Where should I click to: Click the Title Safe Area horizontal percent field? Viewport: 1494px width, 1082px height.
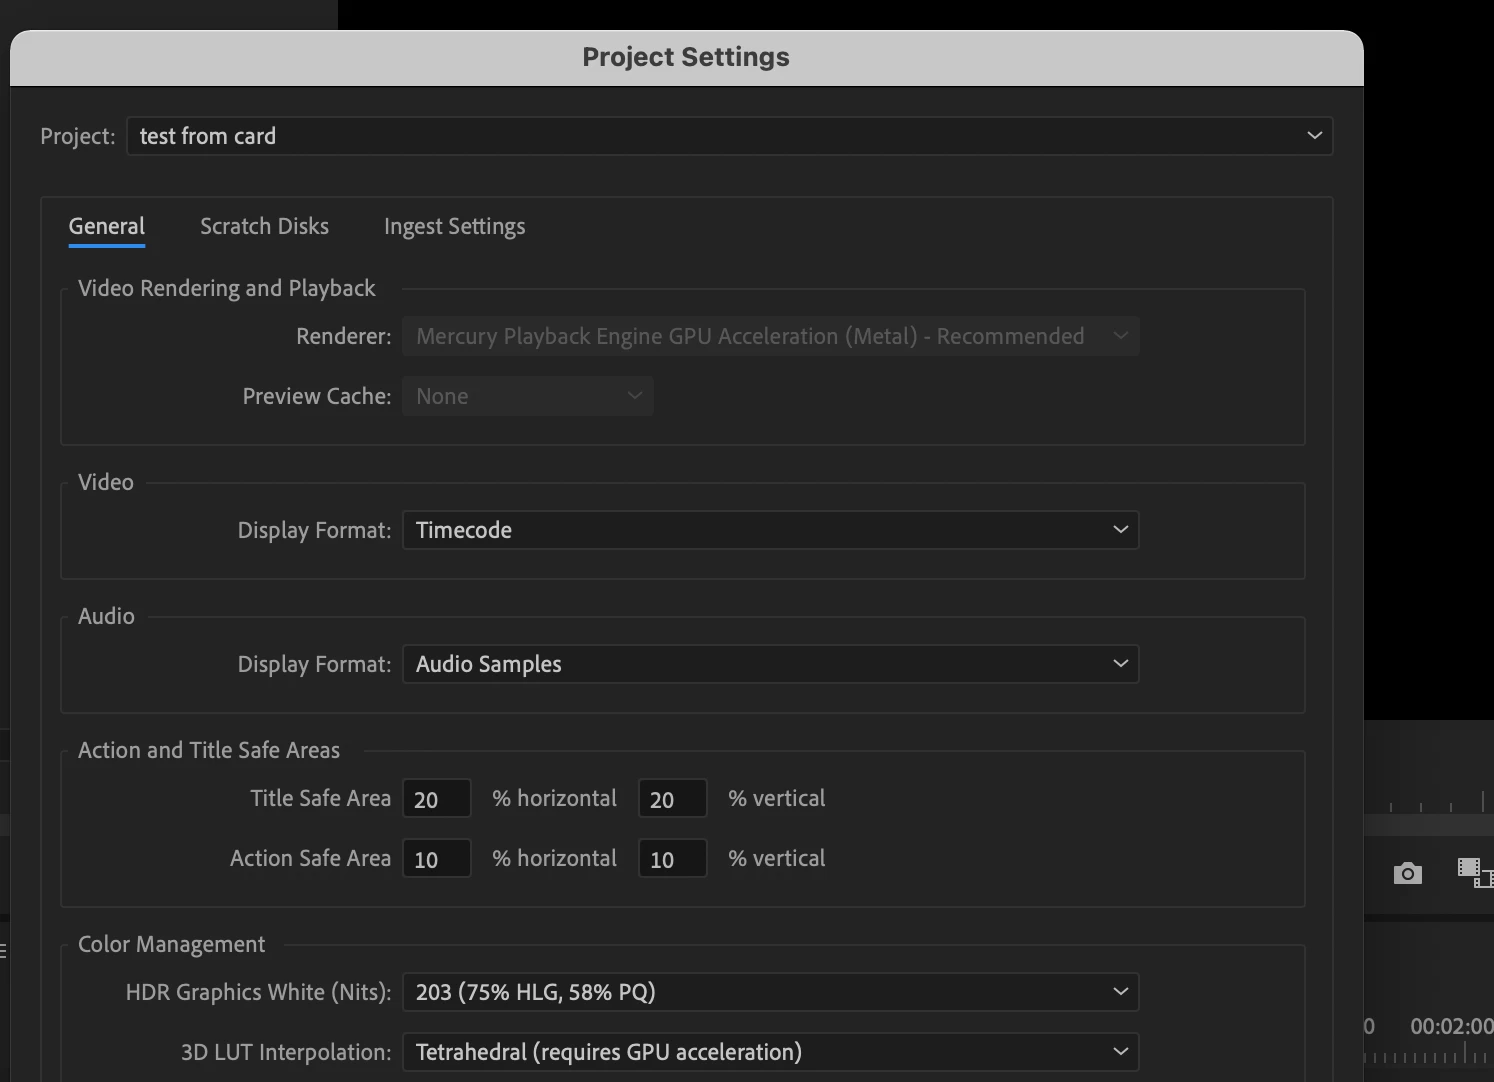click(x=437, y=798)
